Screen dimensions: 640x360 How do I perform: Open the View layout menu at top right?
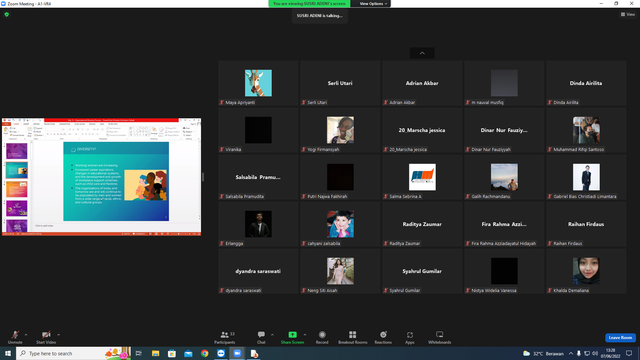point(628,14)
